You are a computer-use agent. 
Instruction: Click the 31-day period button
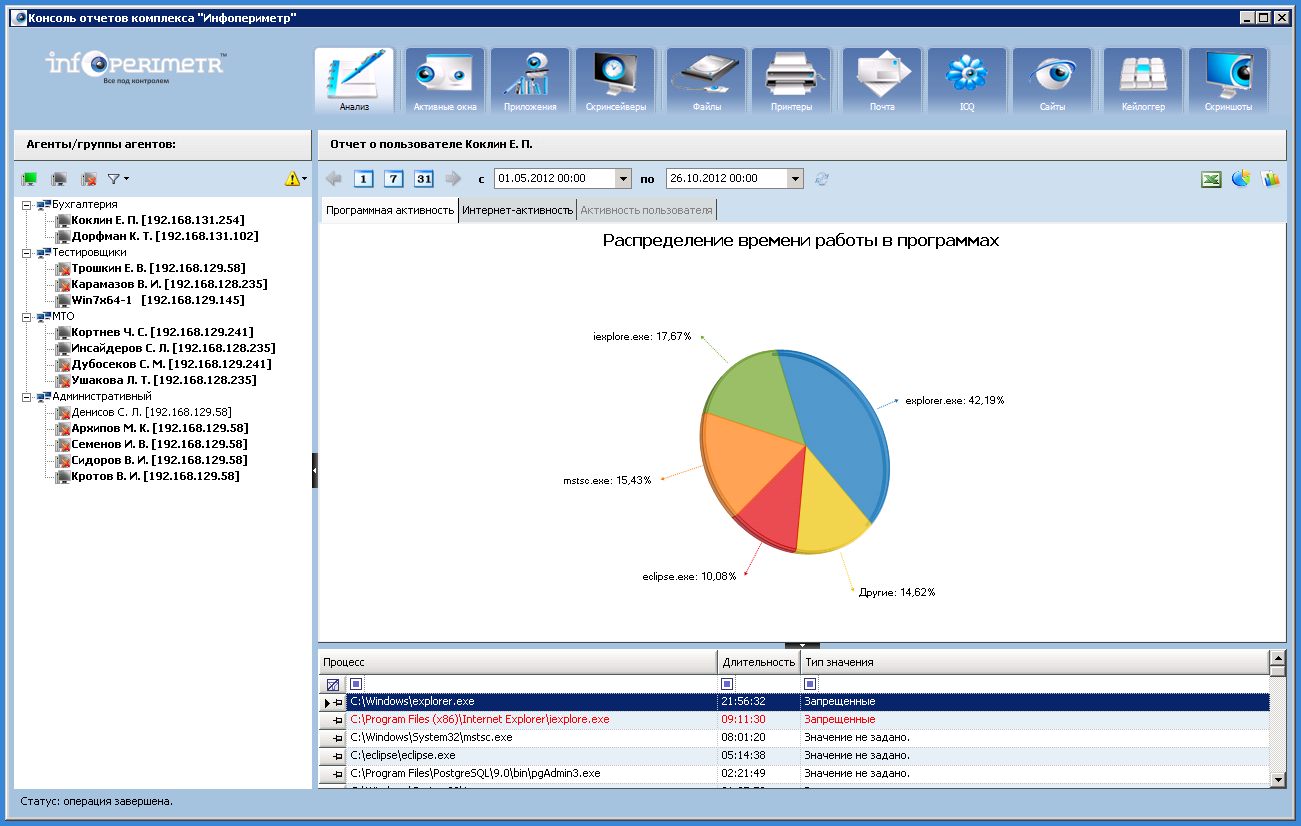[424, 179]
